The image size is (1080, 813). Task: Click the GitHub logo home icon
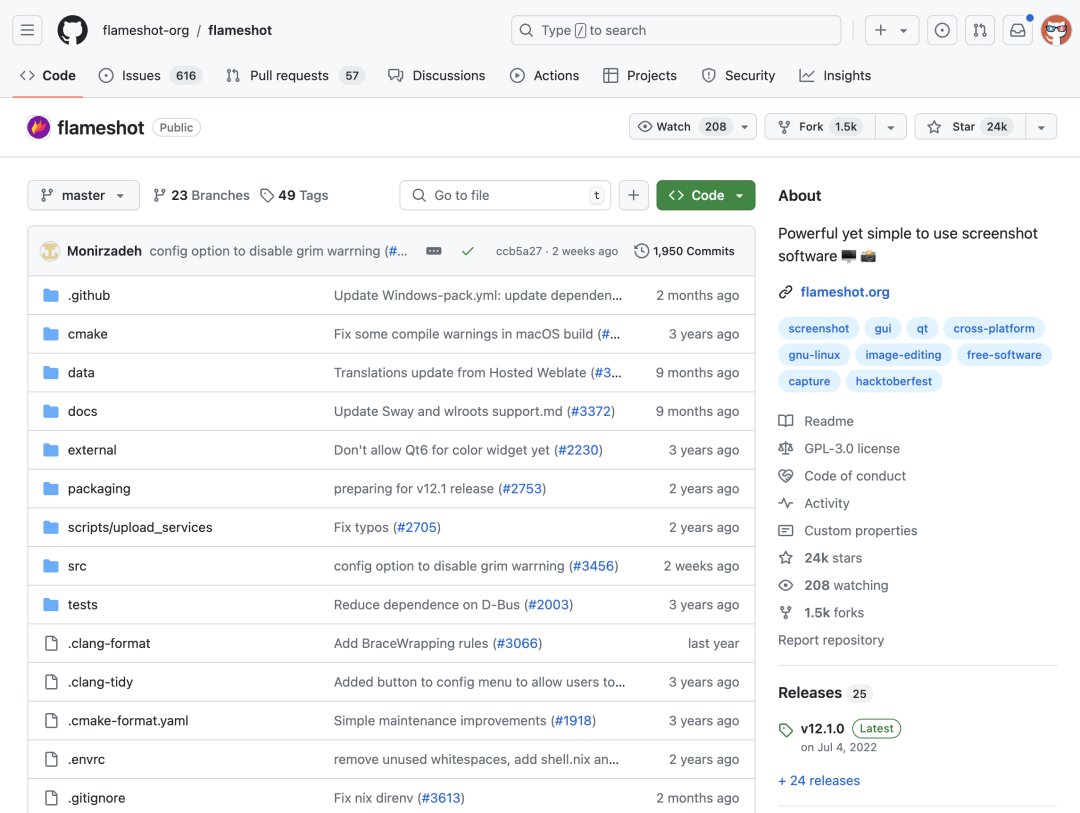[x=72, y=30]
